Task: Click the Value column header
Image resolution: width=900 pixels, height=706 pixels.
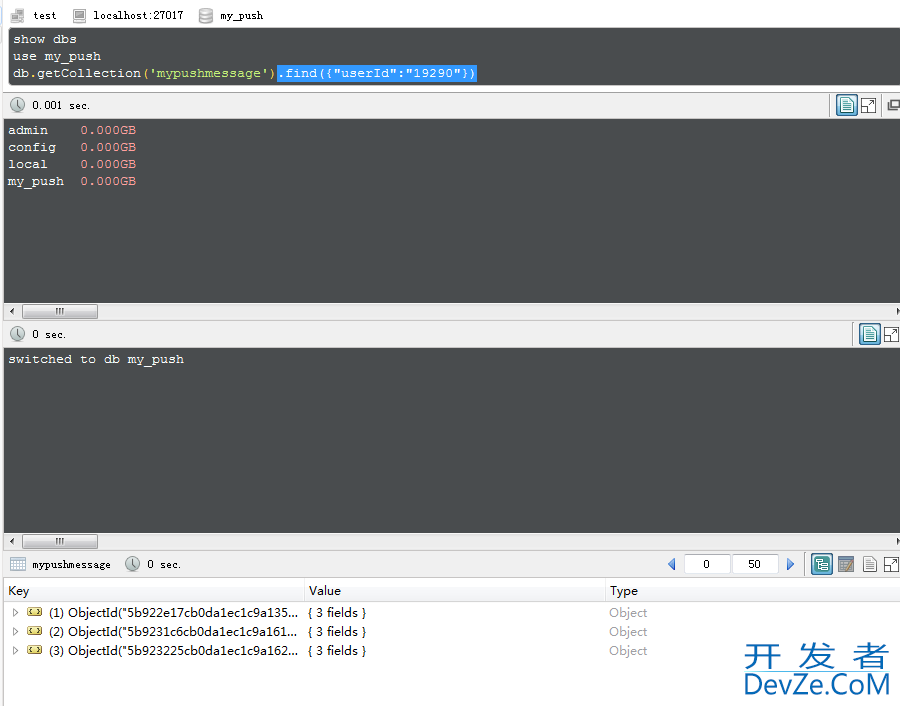Action: pyautogui.click(x=455, y=591)
